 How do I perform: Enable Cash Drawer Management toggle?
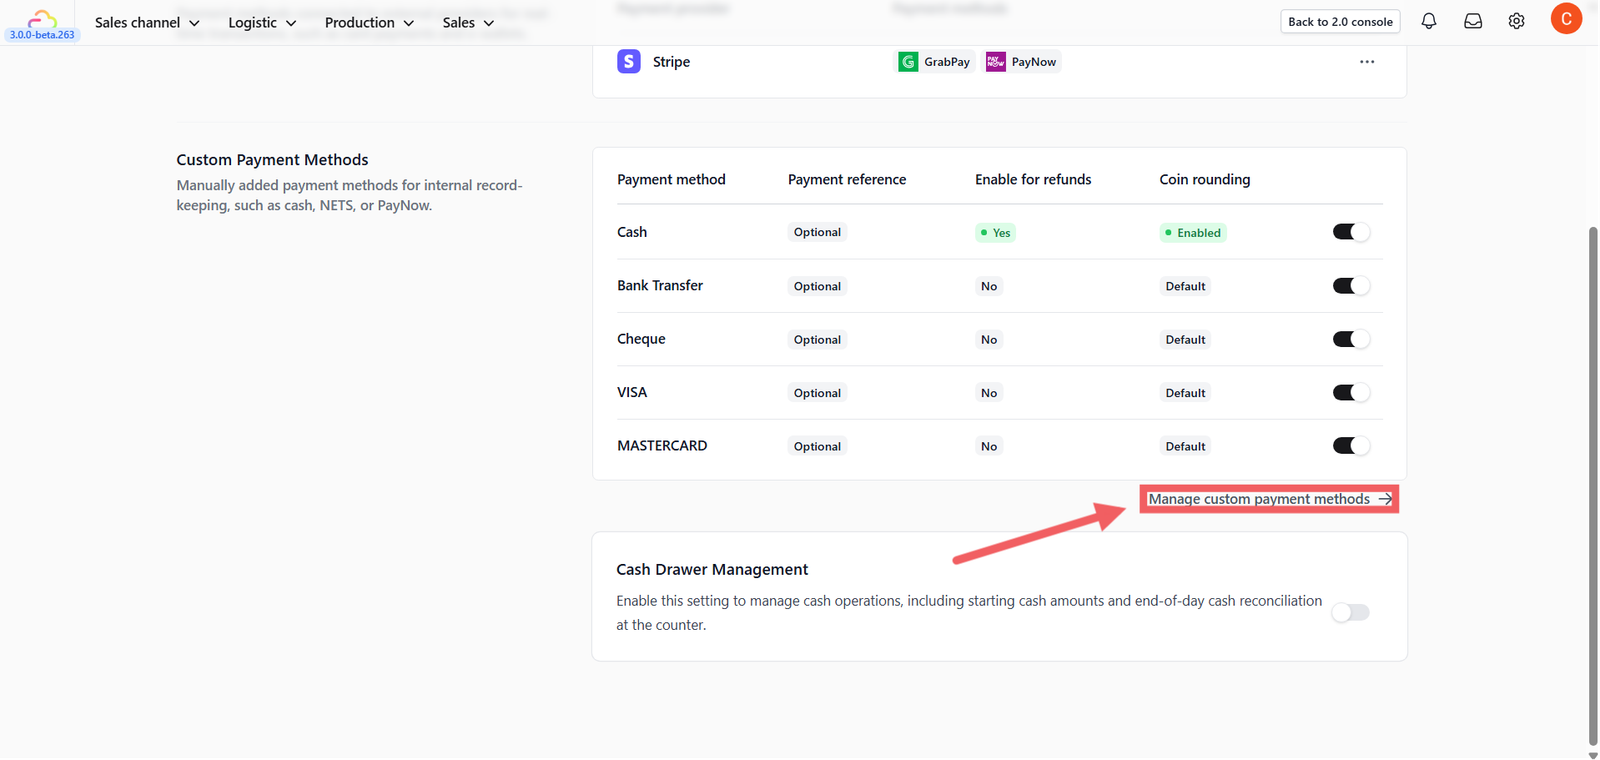pos(1350,612)
